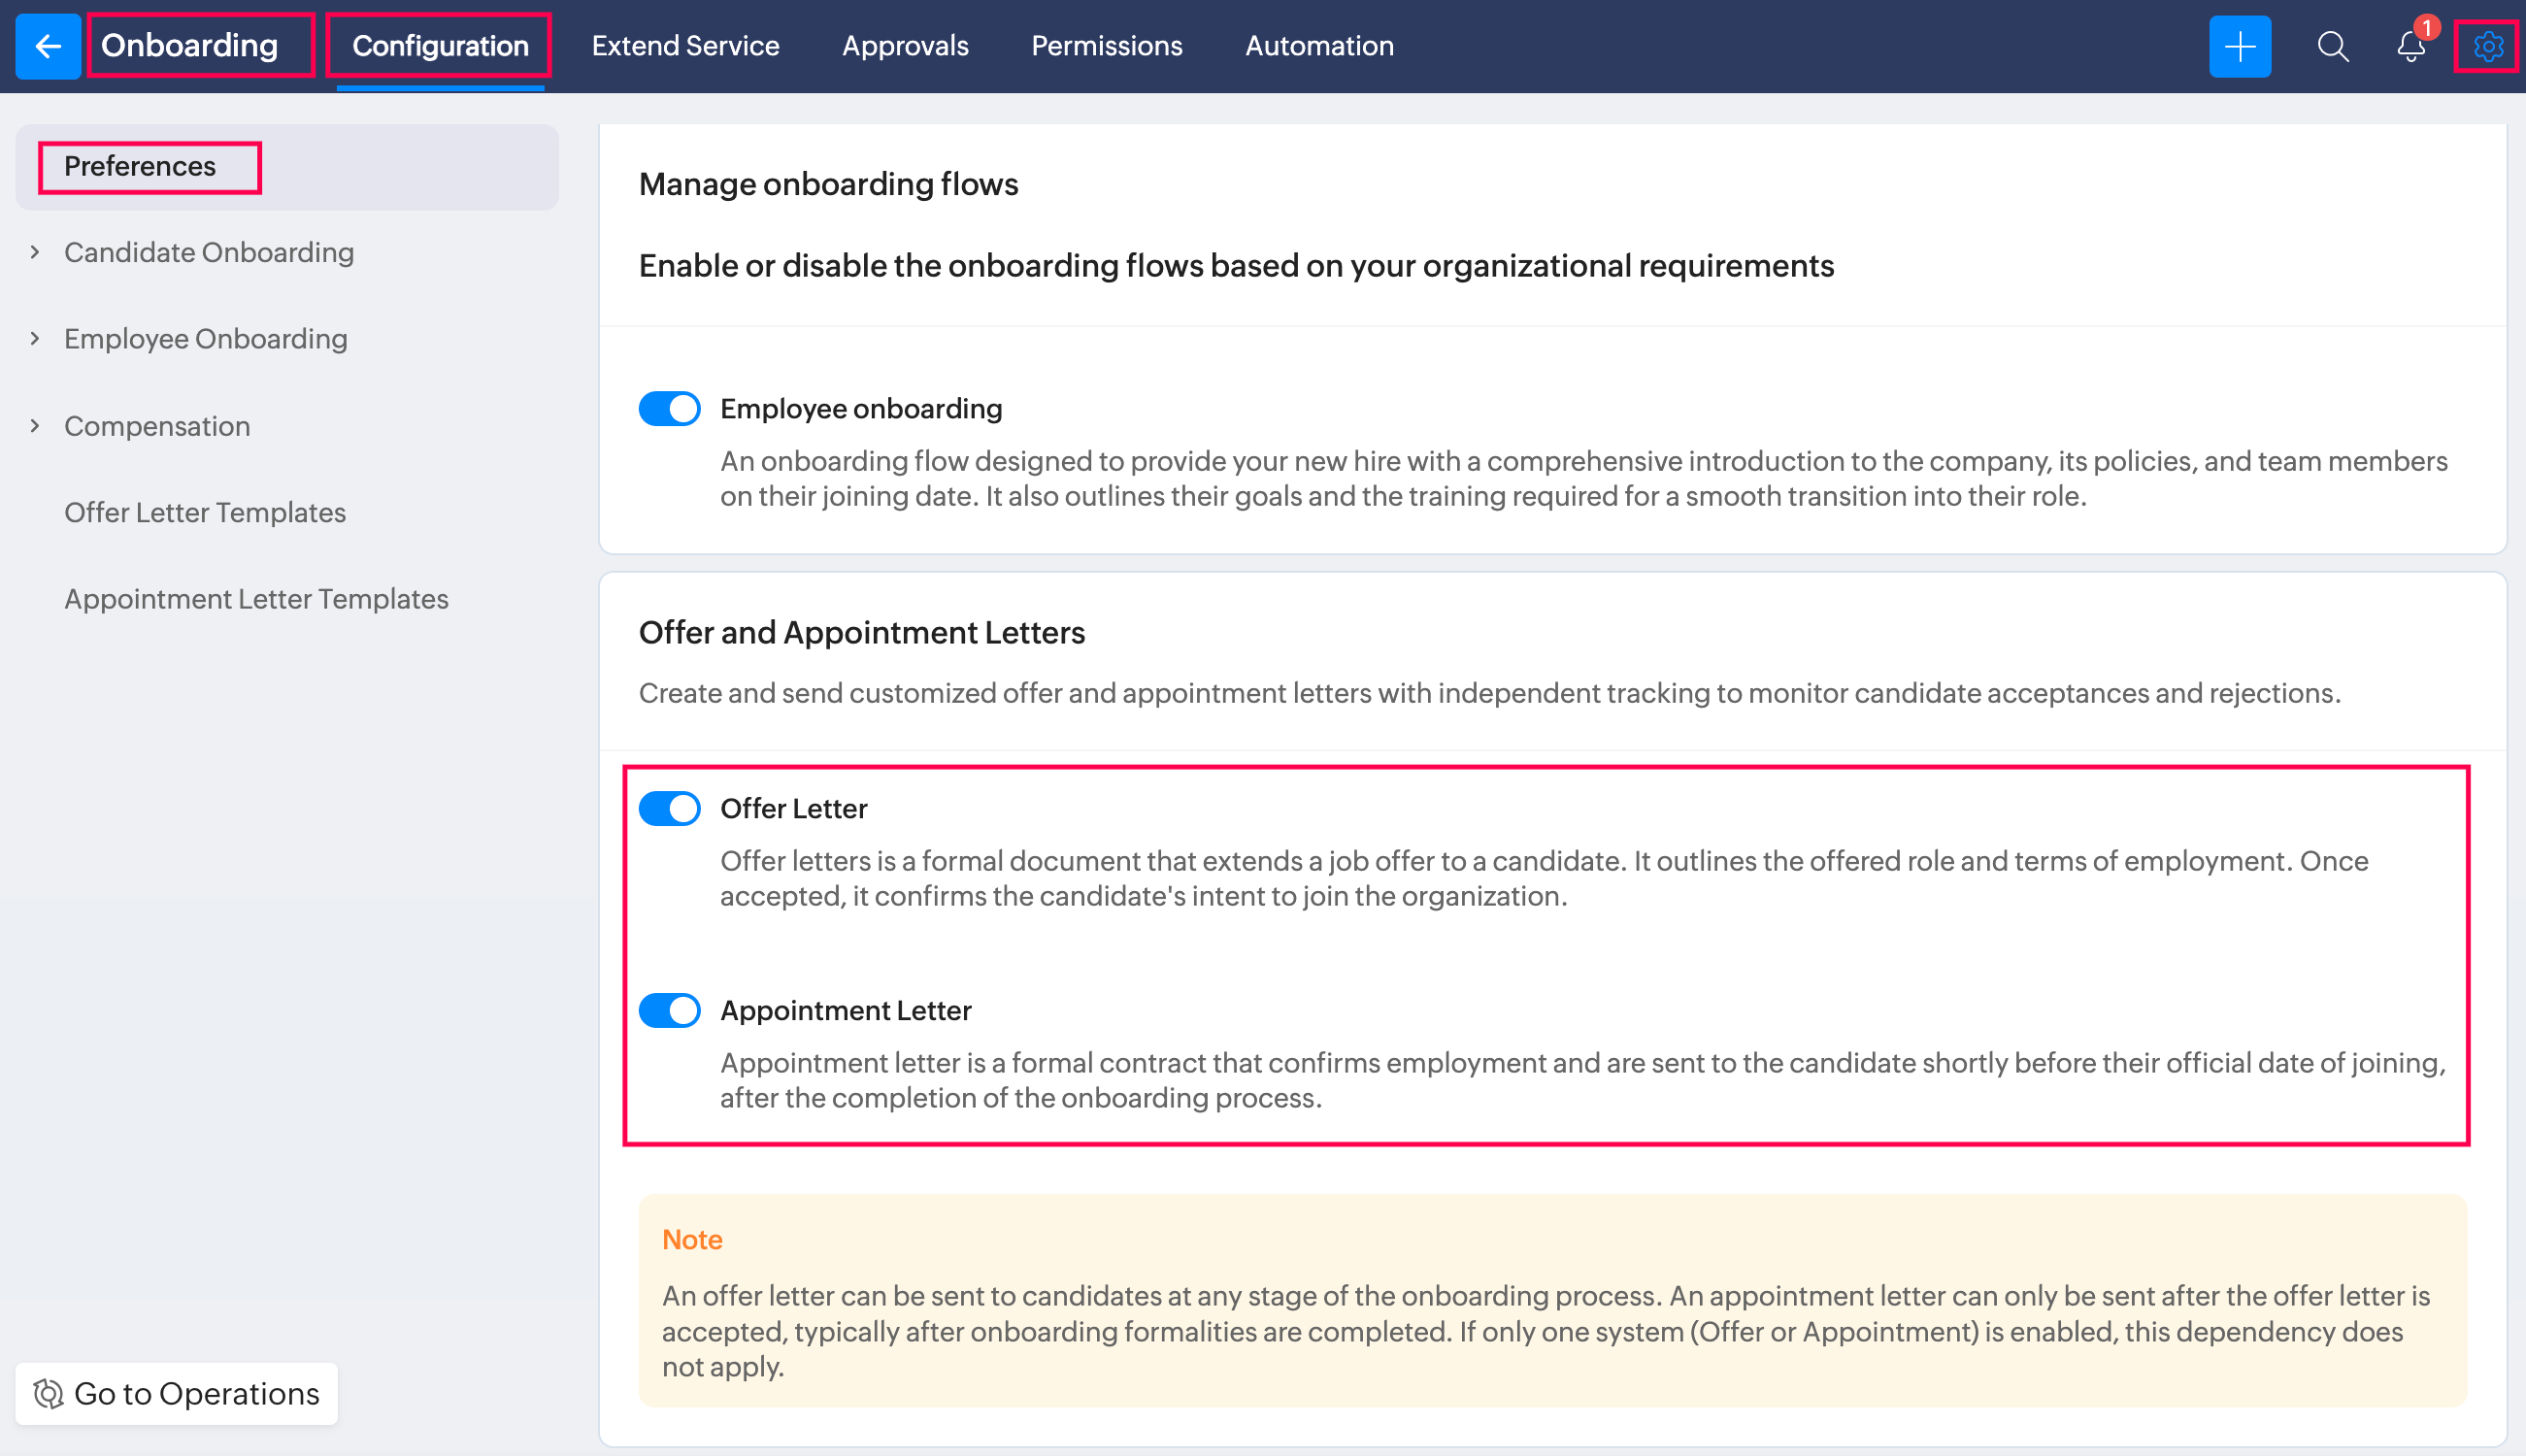This screenshot has height=1456, width=2526.
Task: Open Appointment Letter Templates
Action: (256, 599)
